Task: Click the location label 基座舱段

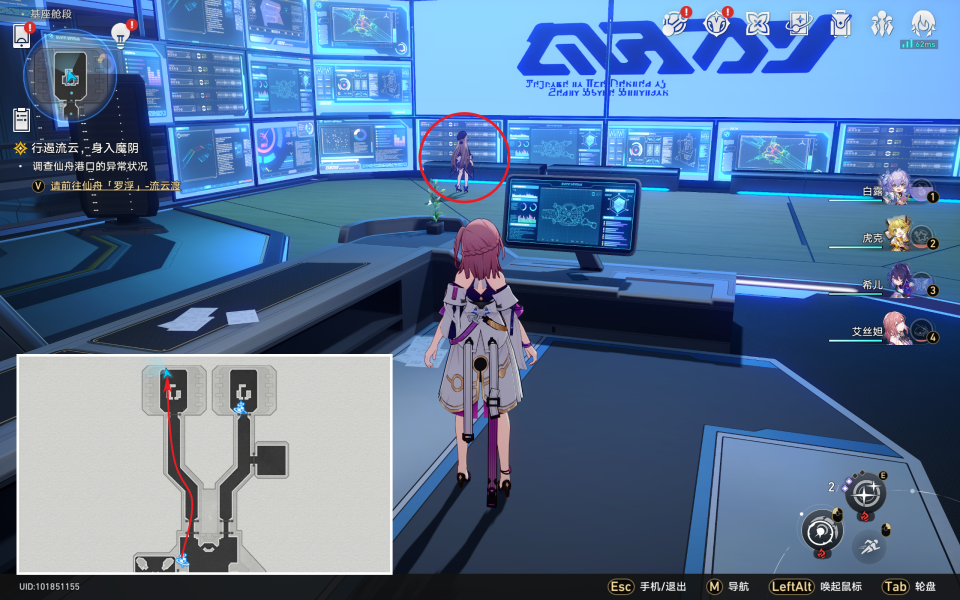Action: pyautogui.click(x=51, y=13)
